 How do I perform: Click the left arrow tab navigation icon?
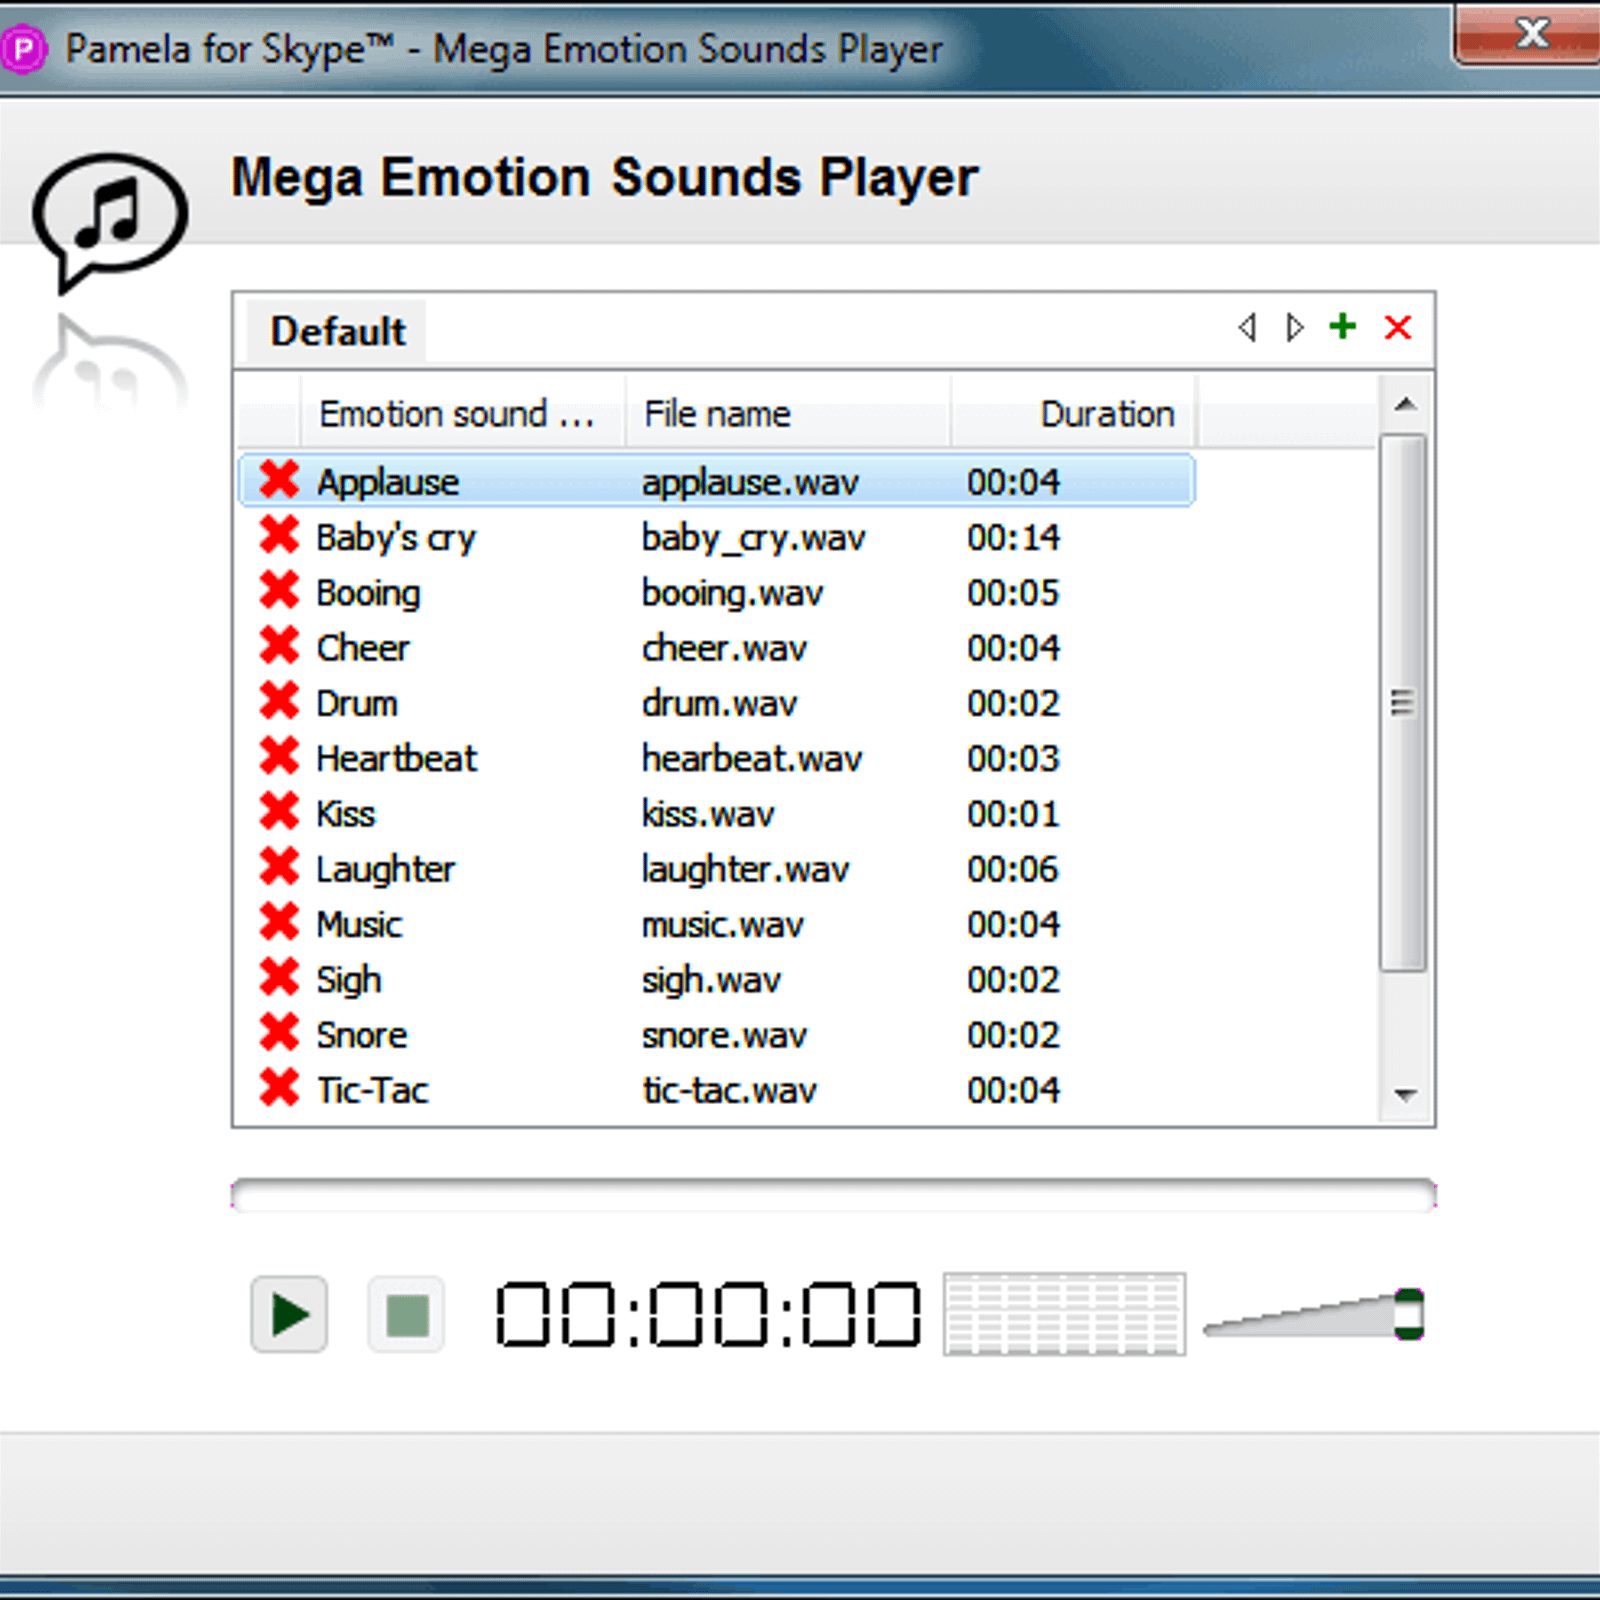[1247, 327]
